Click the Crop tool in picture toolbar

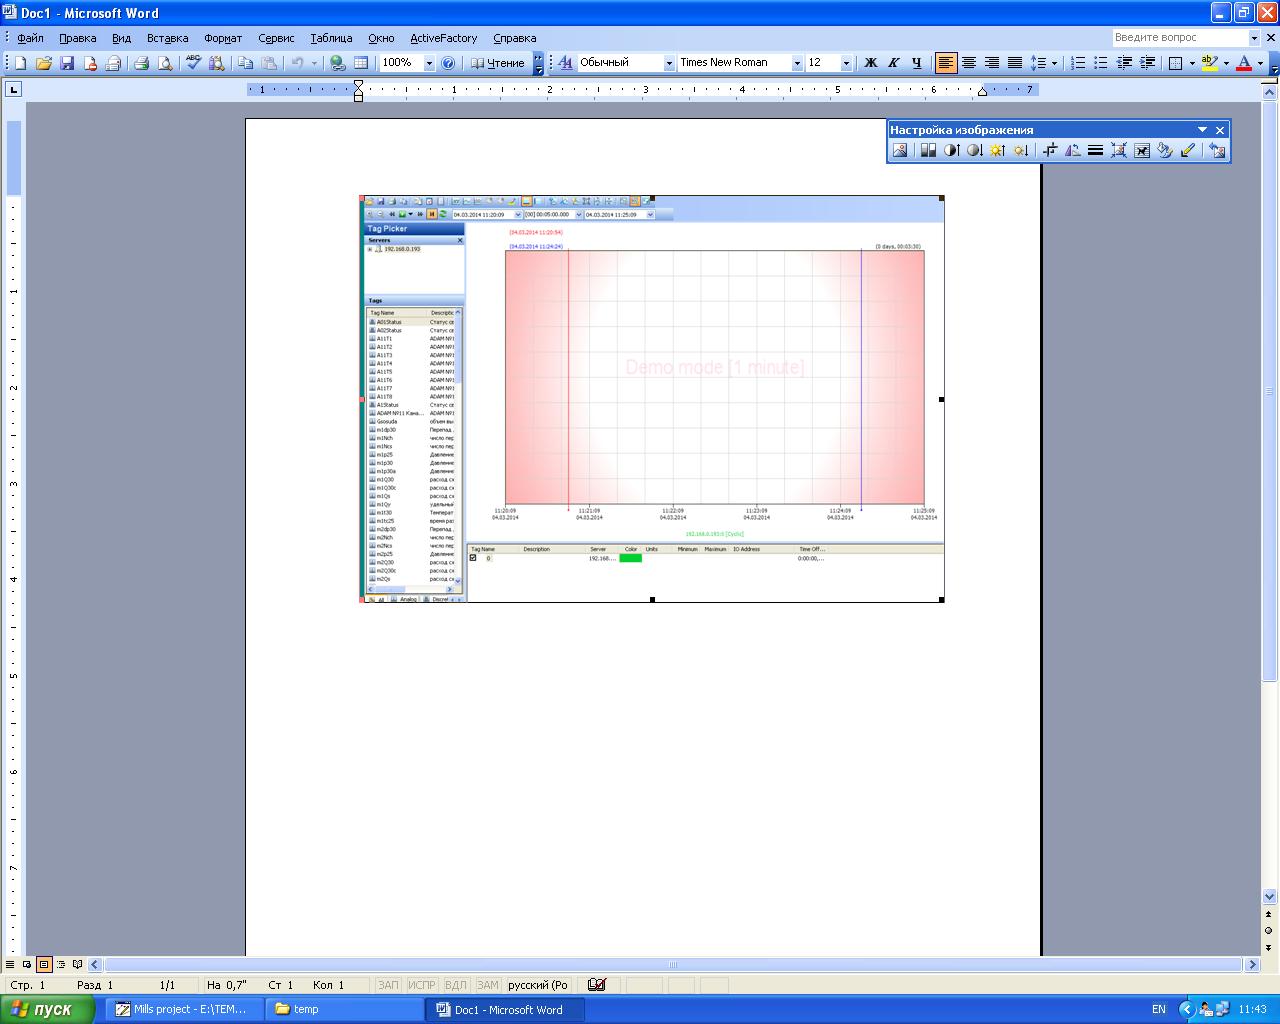(x=1049, y=150)
